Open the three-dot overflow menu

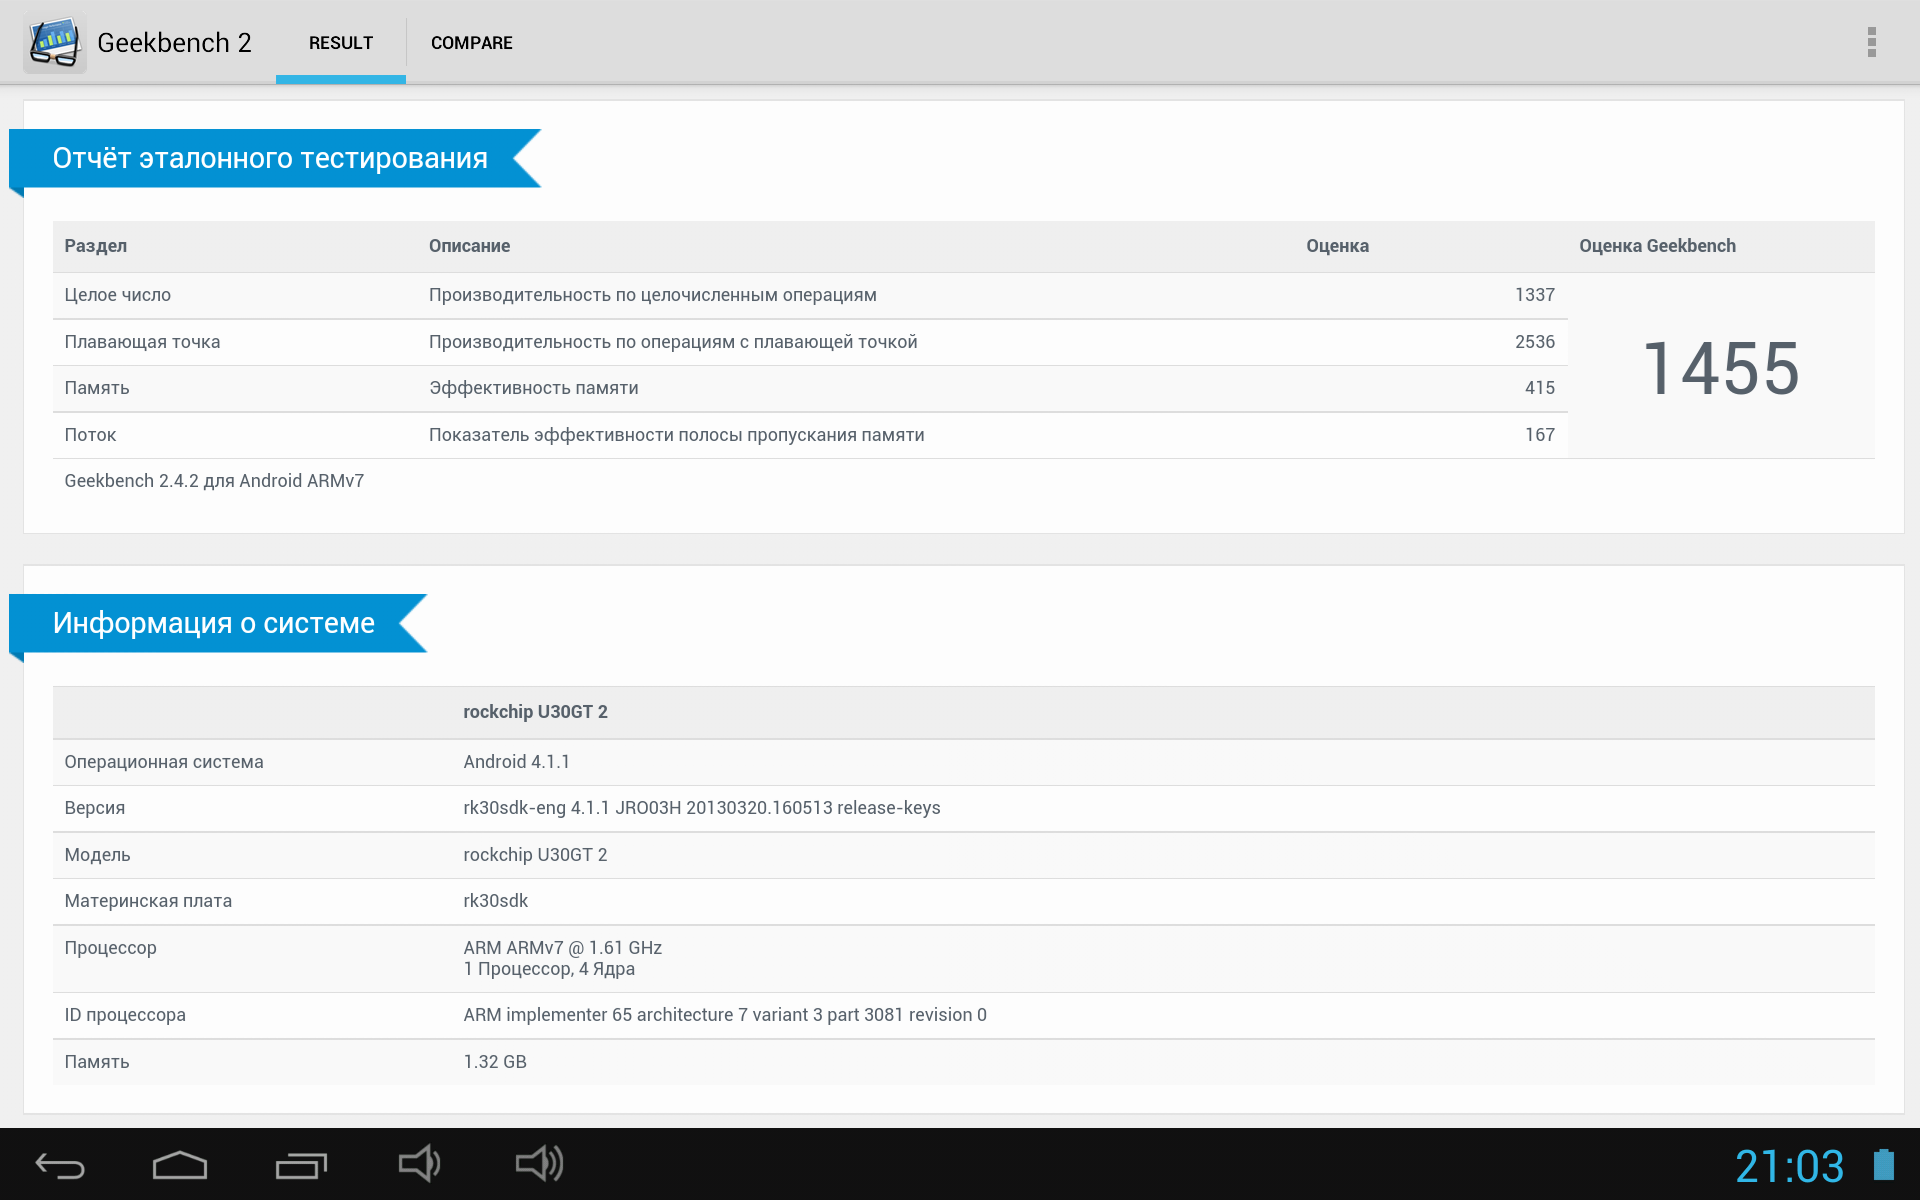tap(1871, 42)
